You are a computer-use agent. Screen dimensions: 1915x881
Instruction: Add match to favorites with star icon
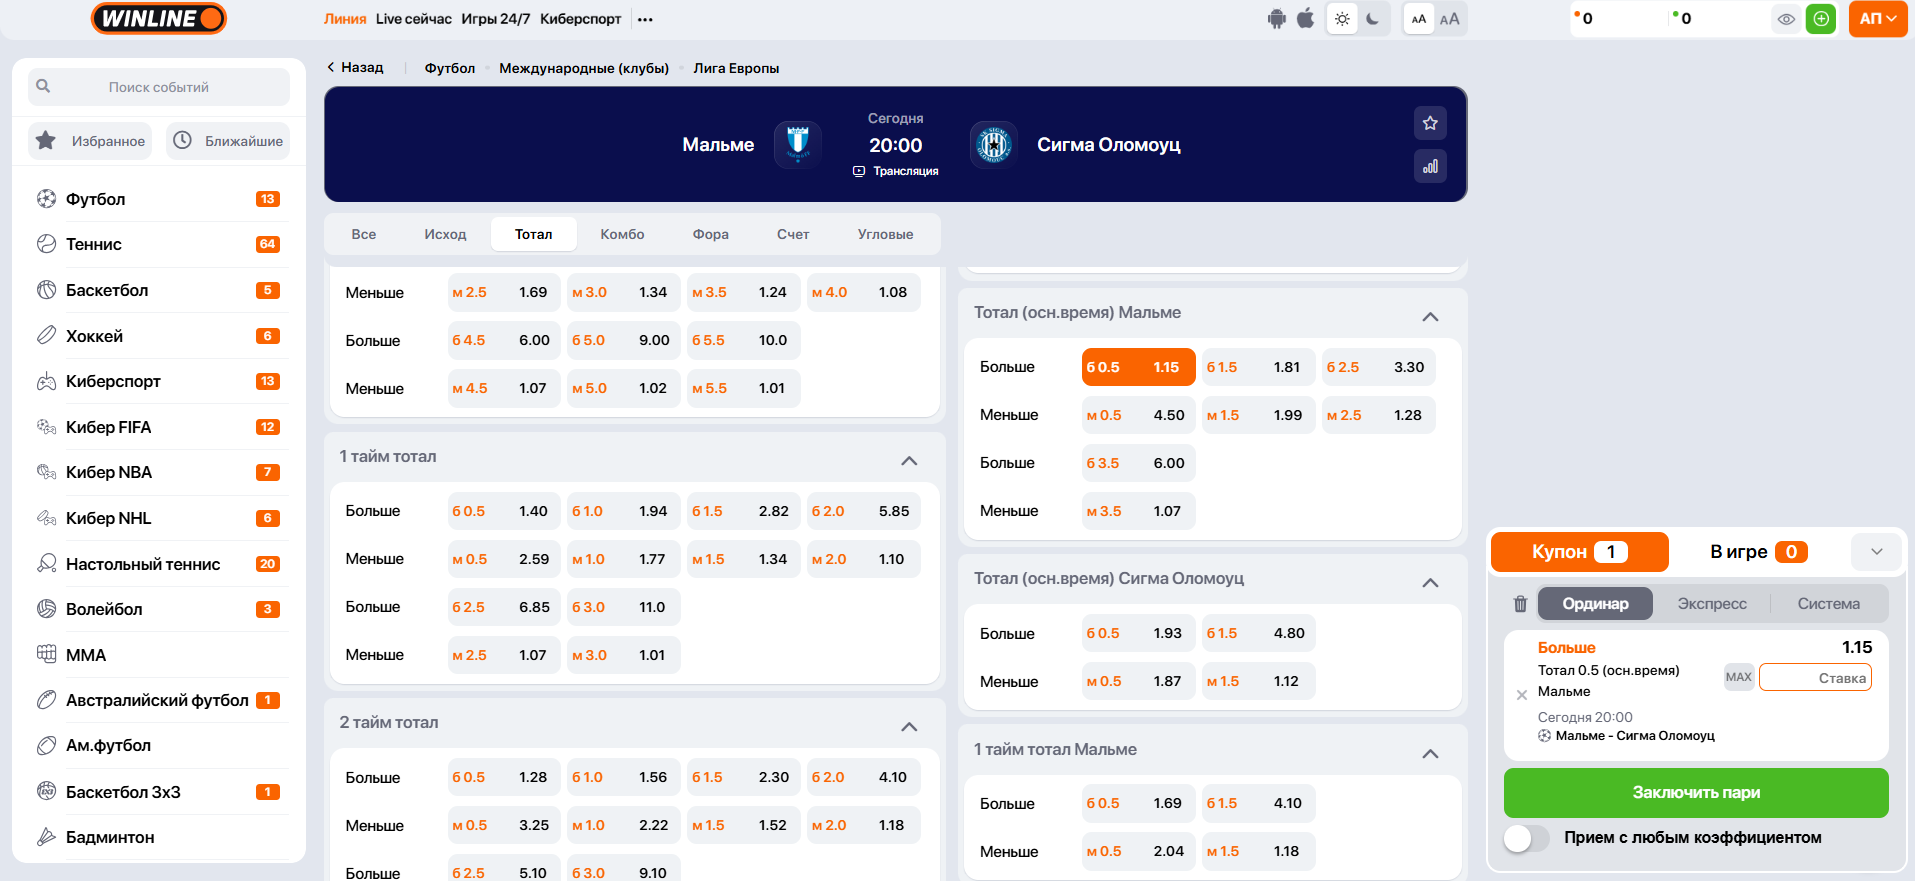[1430, 123]
